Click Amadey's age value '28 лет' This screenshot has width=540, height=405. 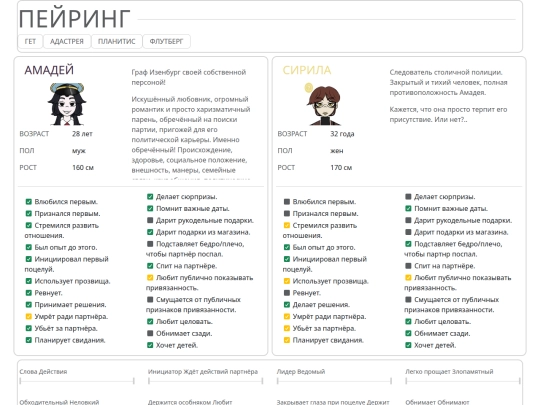pyautogui.click(x=82, y=134)
